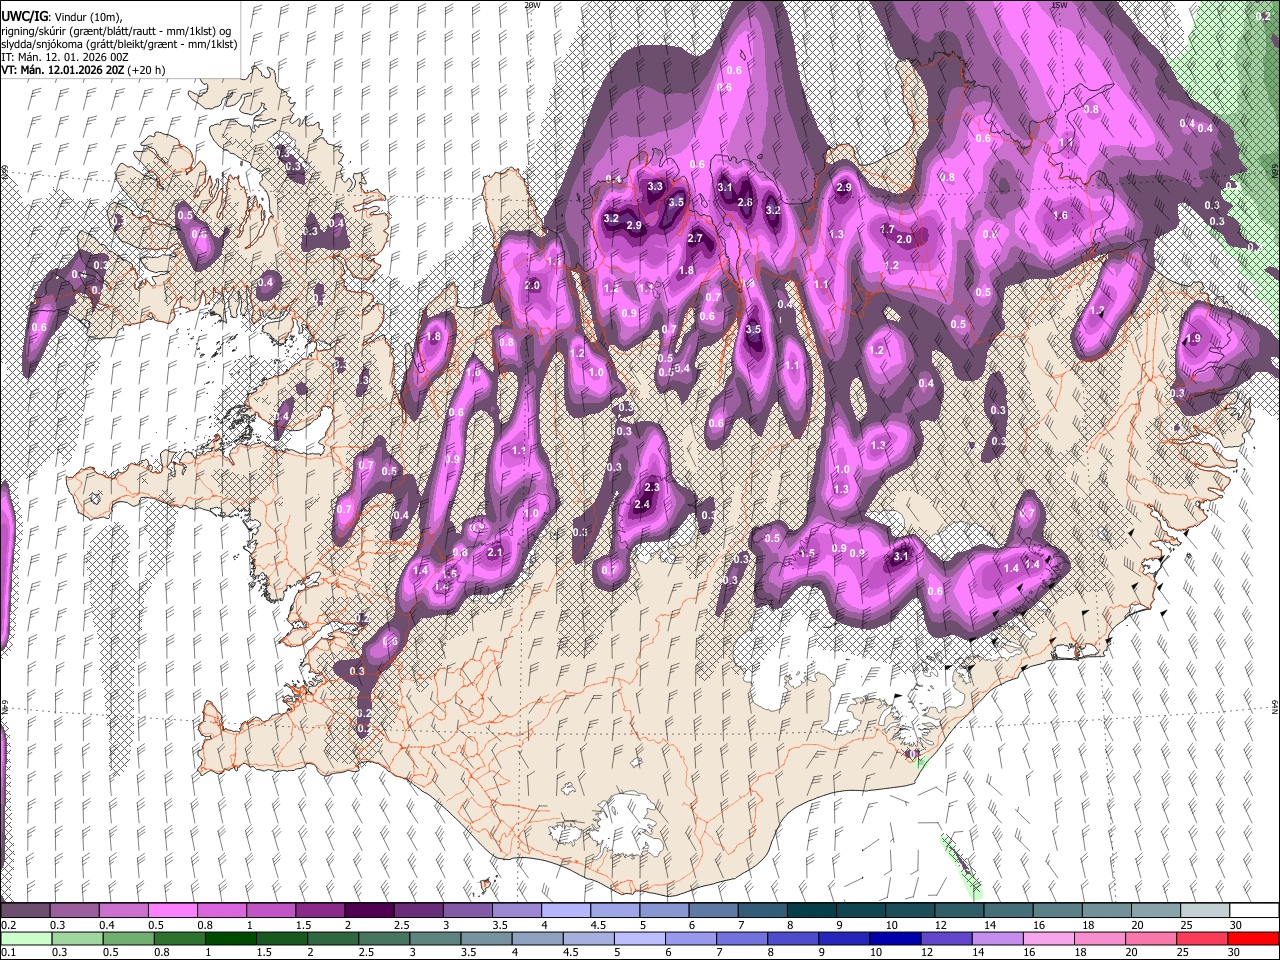The image size is (1280, 960).
Task: Pick the upper legend swatch between 0.2 and 0.3
Action: point(25,911)
